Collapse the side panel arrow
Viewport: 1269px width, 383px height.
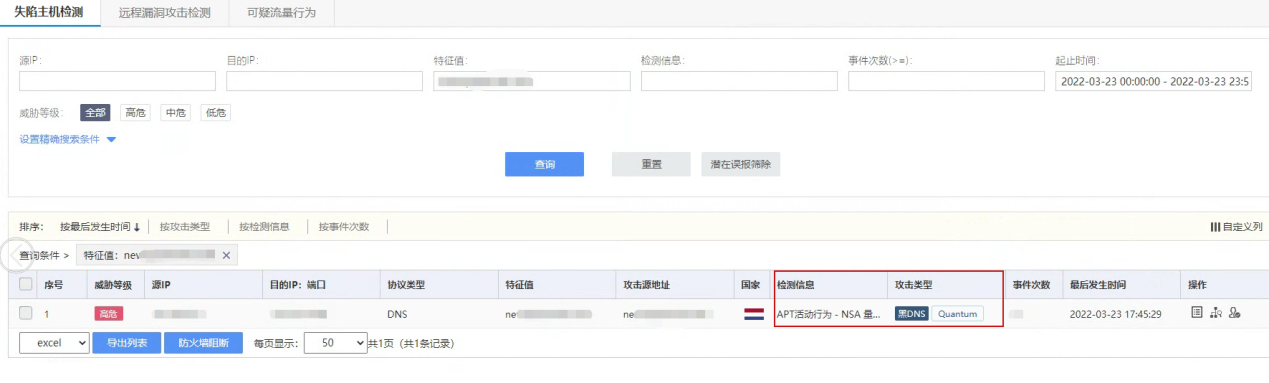(16, 256)
